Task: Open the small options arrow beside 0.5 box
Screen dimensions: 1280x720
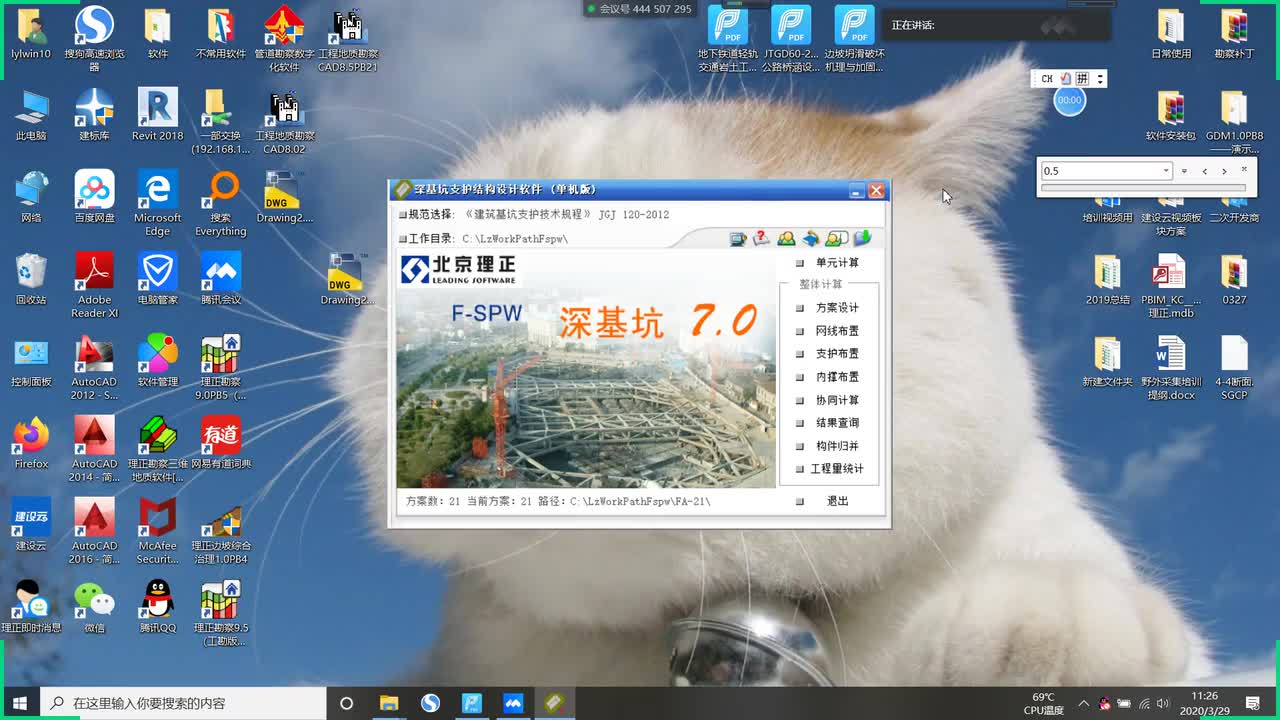Action: (x=1185, y=171)
